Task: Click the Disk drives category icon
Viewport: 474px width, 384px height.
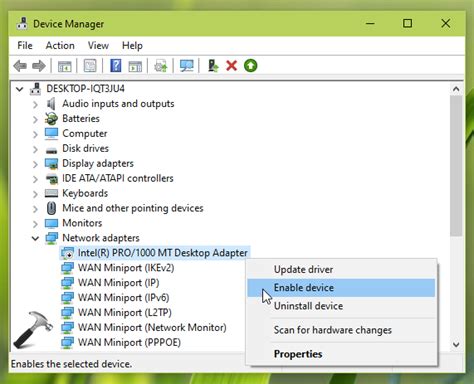Action: click(51, 150)
